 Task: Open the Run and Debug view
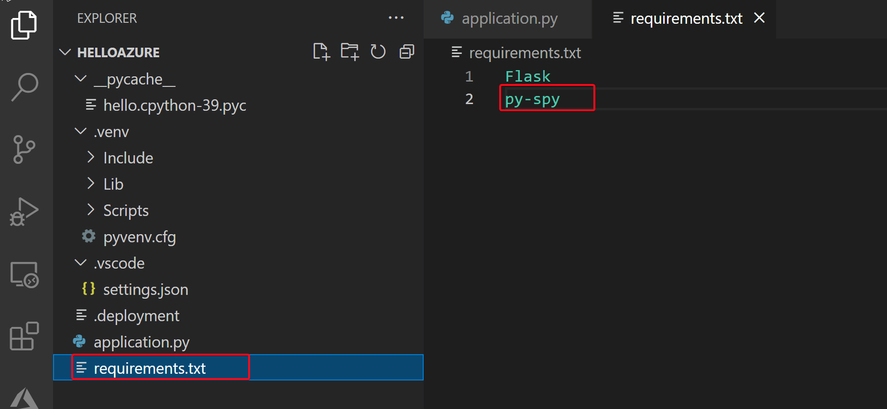tap(24, 212)
